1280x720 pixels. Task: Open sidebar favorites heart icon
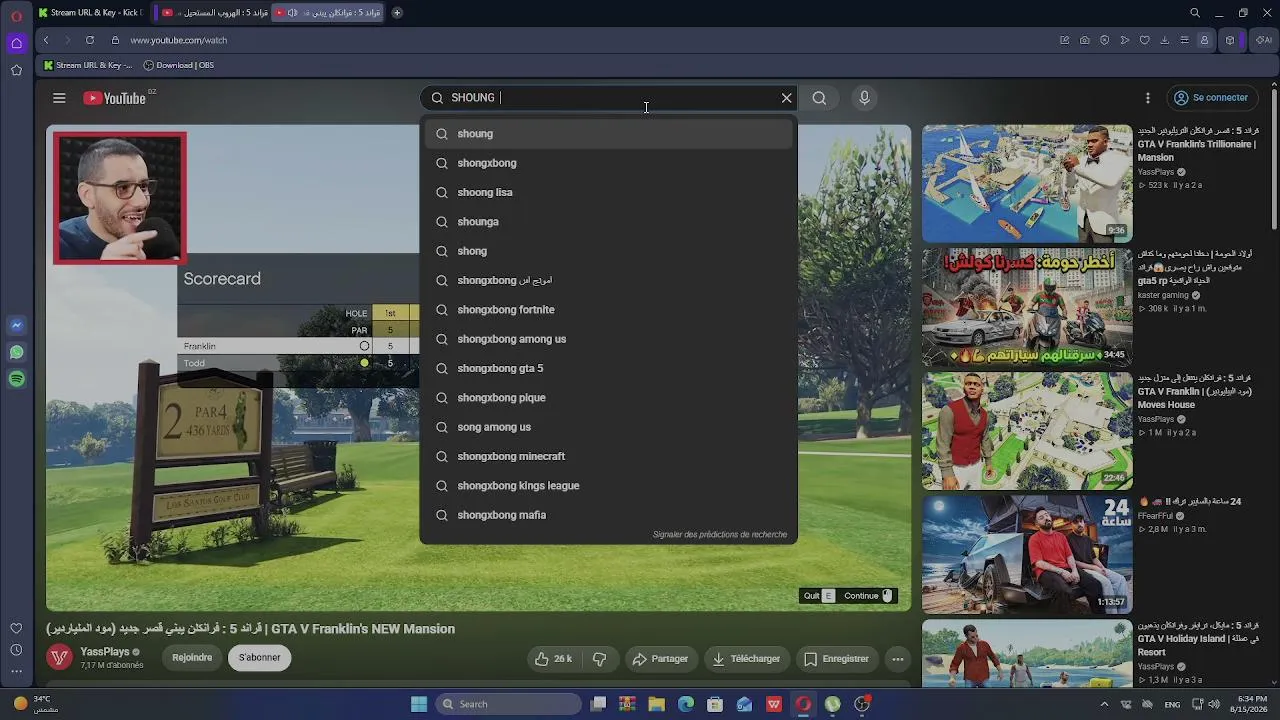click(16, 628)
